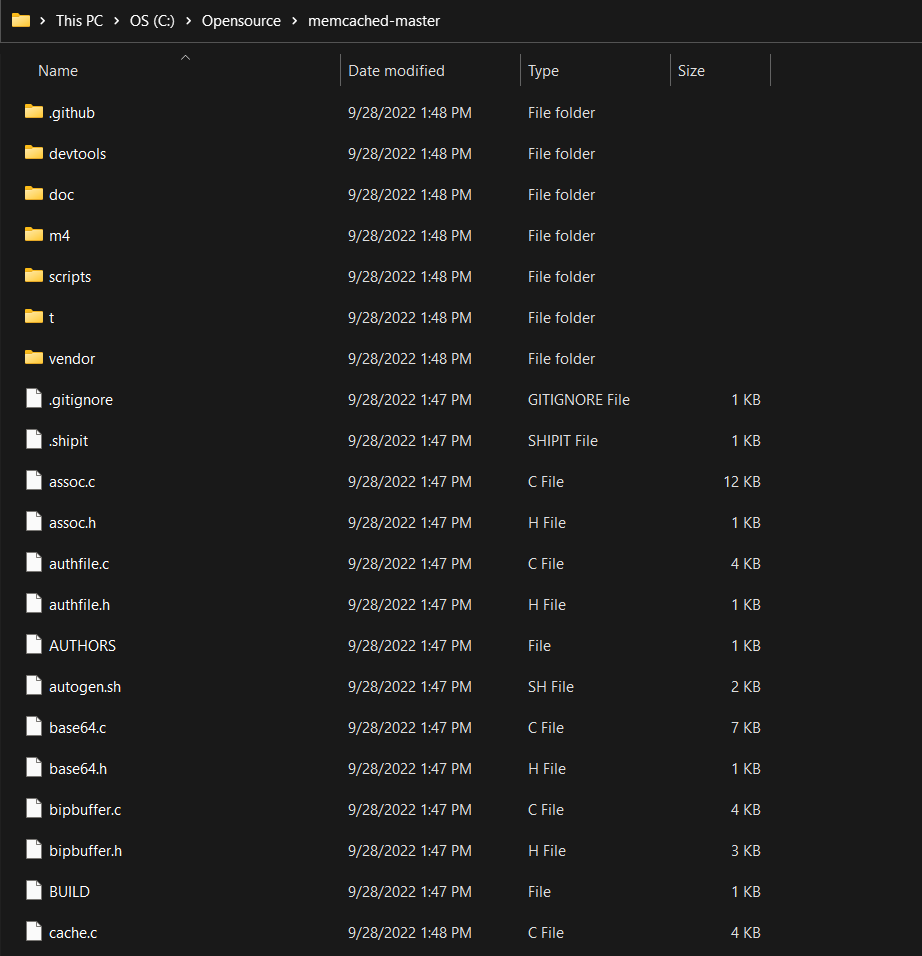Sort files by Date modified column
Viewport: 922px width, 956px height.
[x=396, y=71]
